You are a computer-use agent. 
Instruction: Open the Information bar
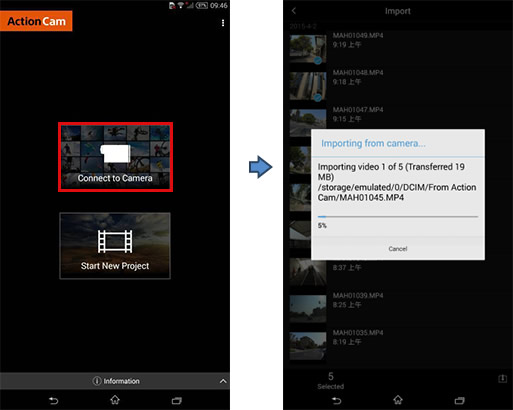click(x=115, y=381)
